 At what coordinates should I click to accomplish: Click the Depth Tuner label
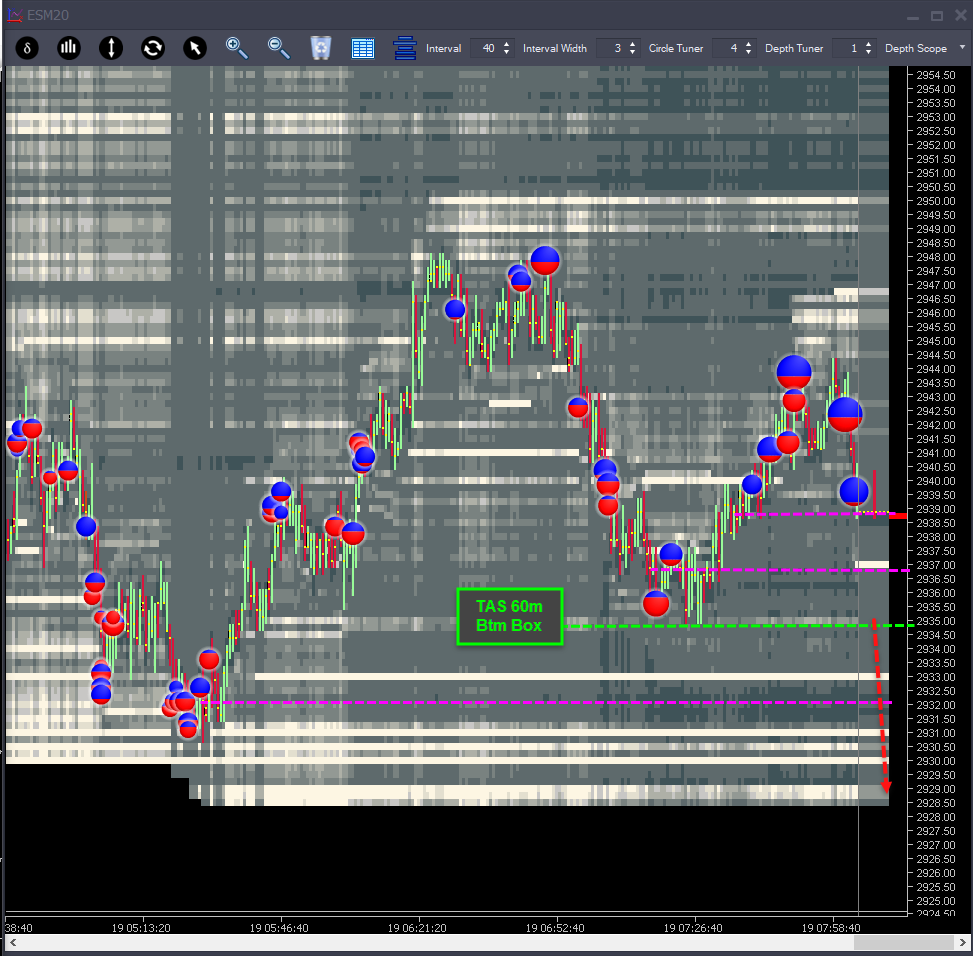click(x=794, y=48)
